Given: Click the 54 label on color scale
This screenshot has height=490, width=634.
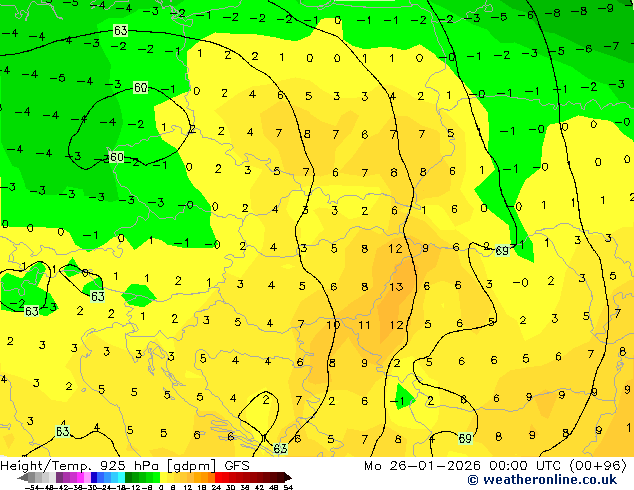Looking at the screenshot, I should pos(288,488).
